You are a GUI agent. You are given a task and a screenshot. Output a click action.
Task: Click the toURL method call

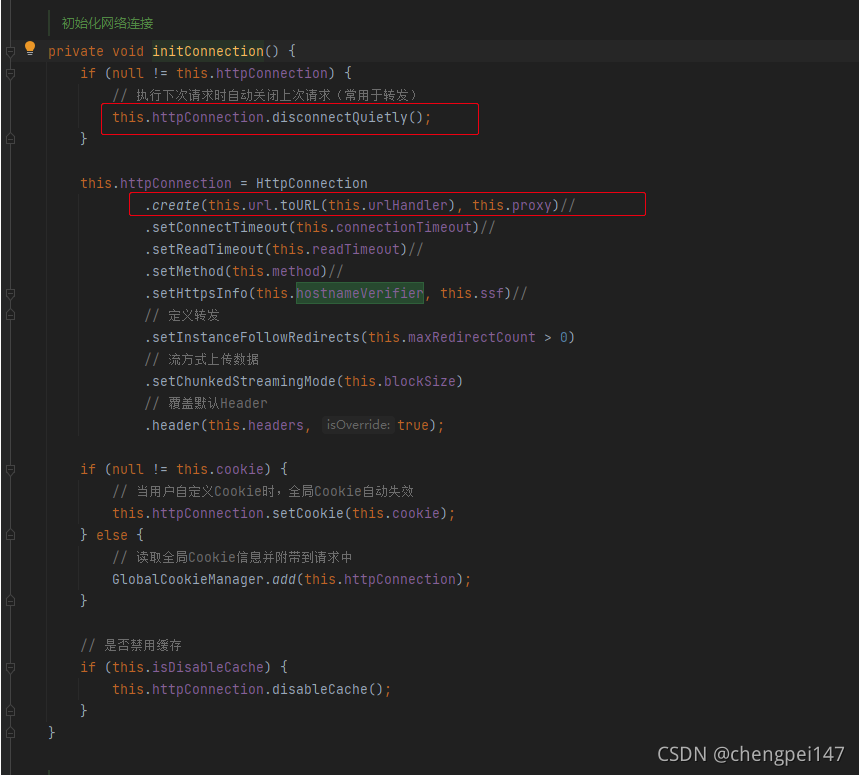click(300, 205)
